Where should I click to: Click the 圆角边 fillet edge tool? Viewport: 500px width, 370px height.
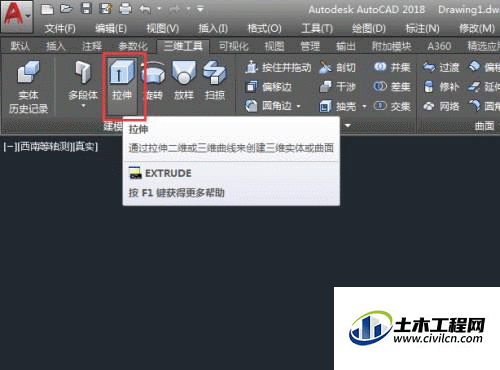269,106
